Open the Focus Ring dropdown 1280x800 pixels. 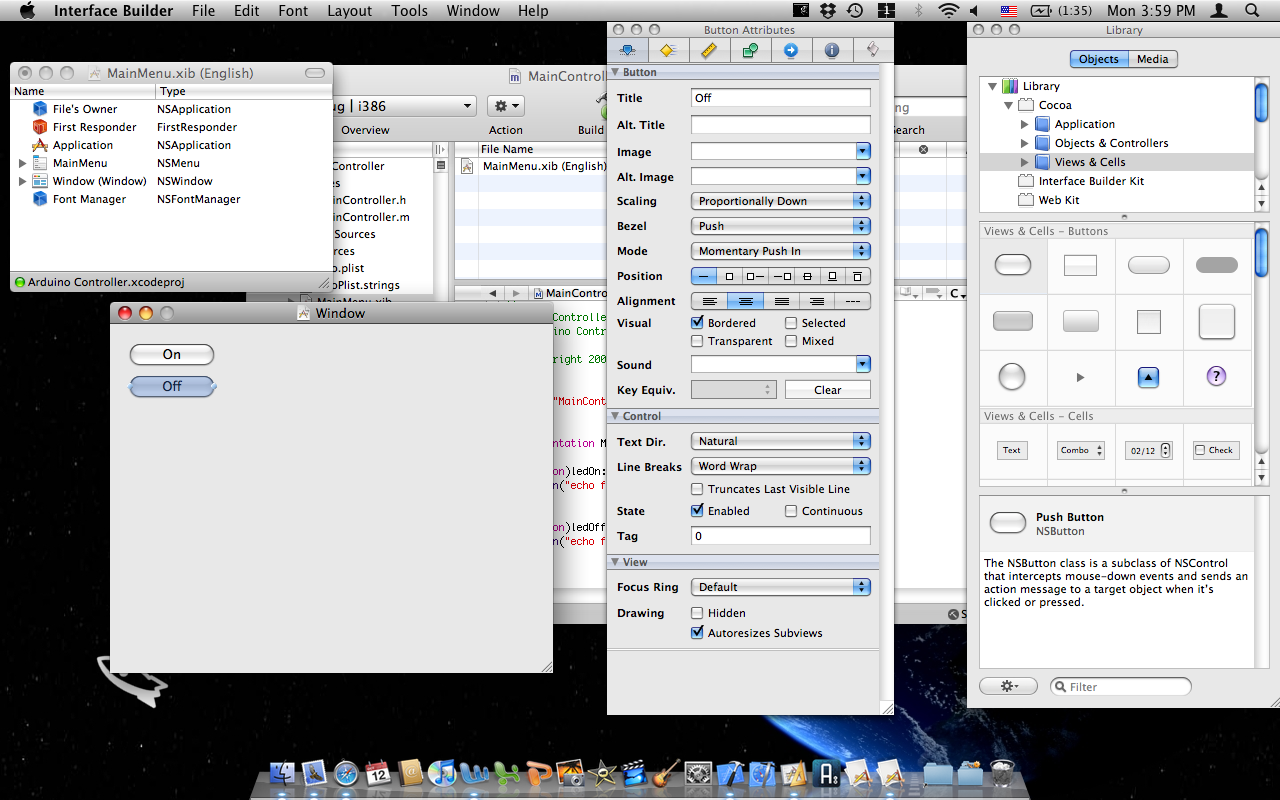pyautogui.click(x=781, y=587)
